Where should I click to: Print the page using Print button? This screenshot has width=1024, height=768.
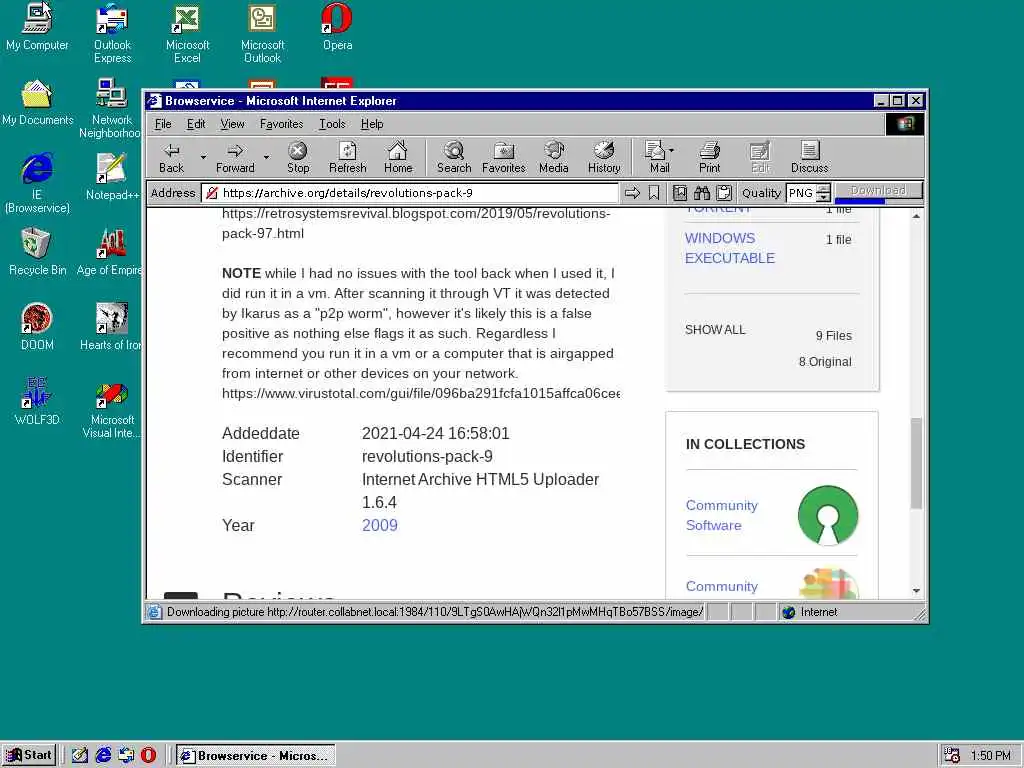[x=709, y=157]
